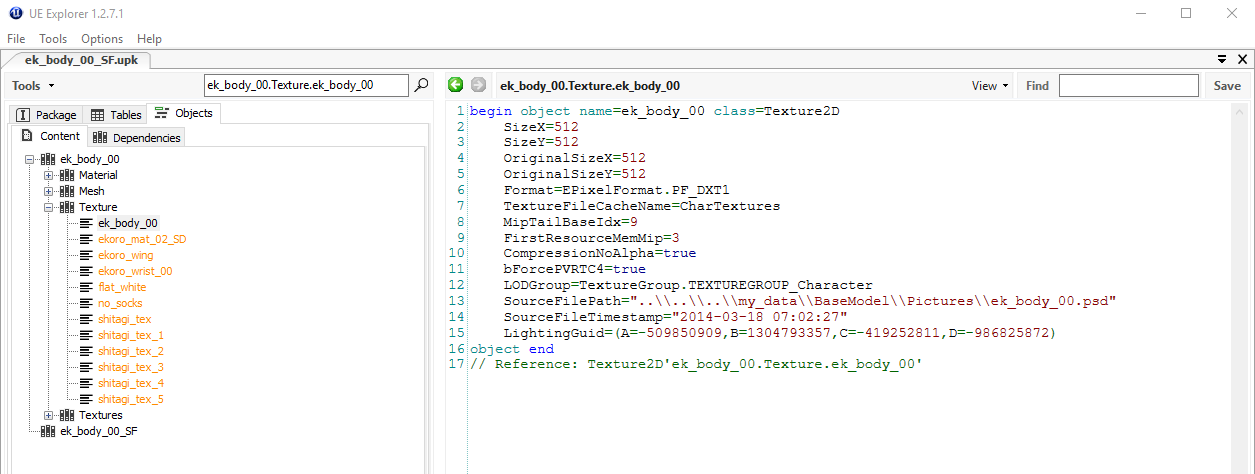
Task: Click the LightingGuid code line
Action: [x=780, y=333]
